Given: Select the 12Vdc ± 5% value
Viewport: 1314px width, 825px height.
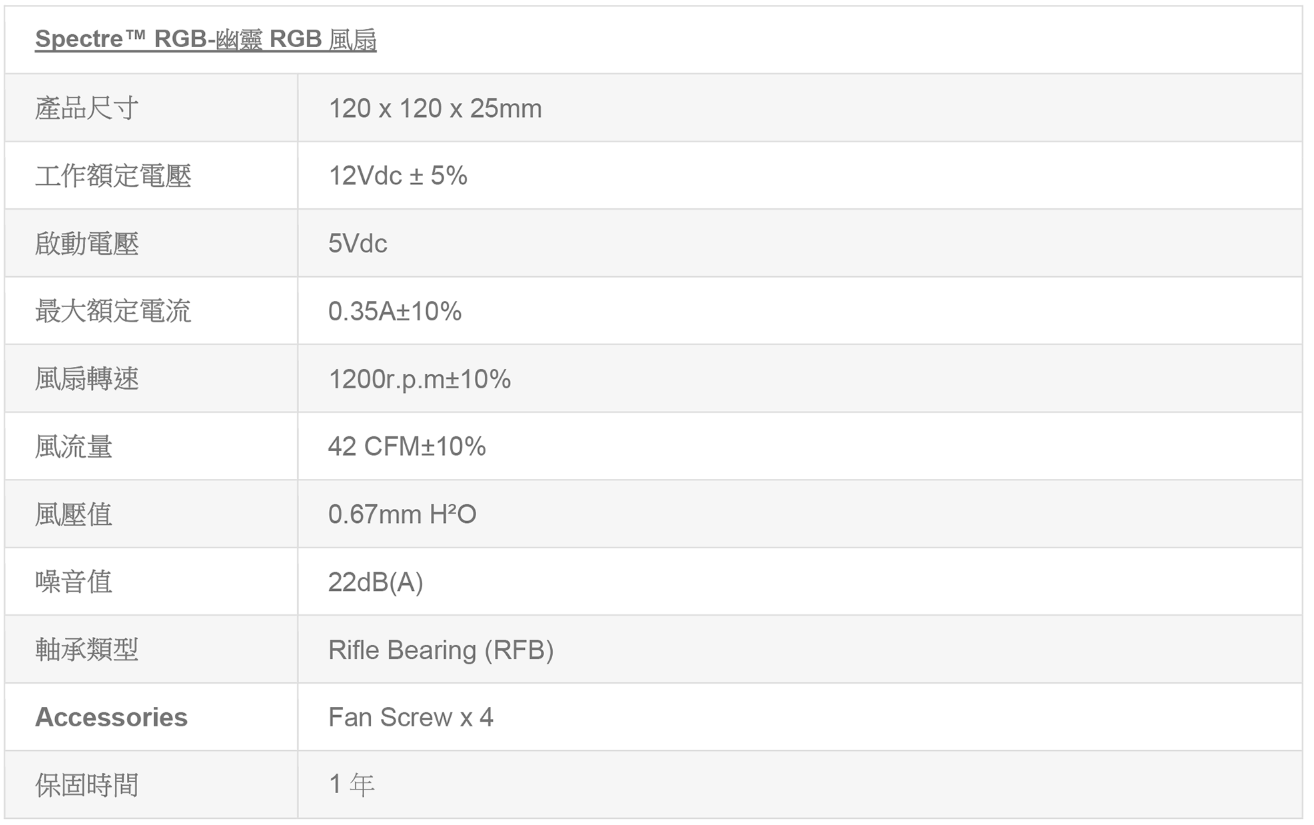Looking at the screenshot, I should click(397, 177).
